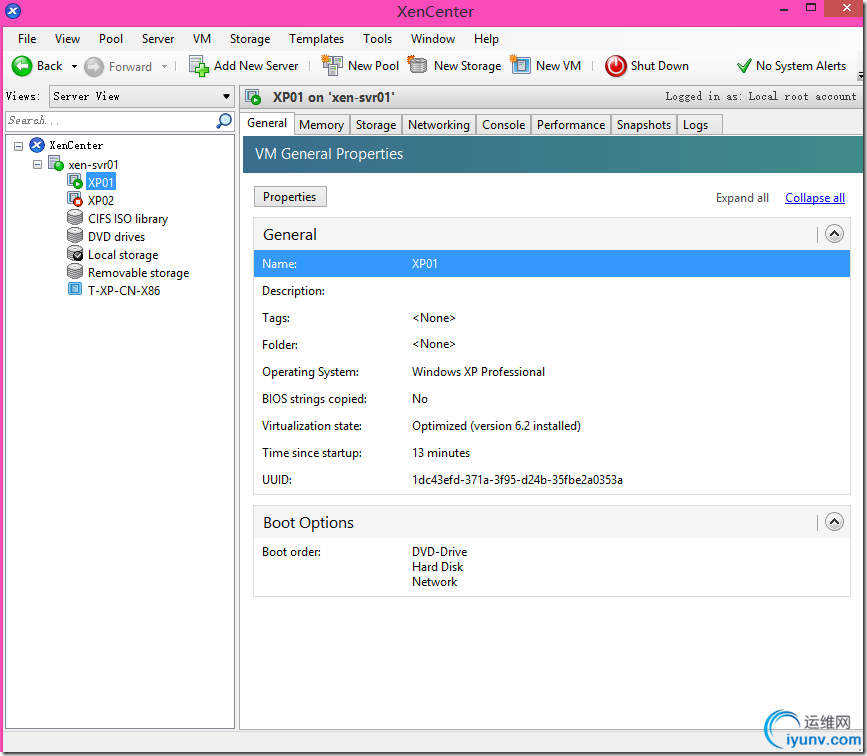This screenshot has width=867, height=756.
Task: Click the XenCenter app icon in title bar
Action: tap(13, 11)
